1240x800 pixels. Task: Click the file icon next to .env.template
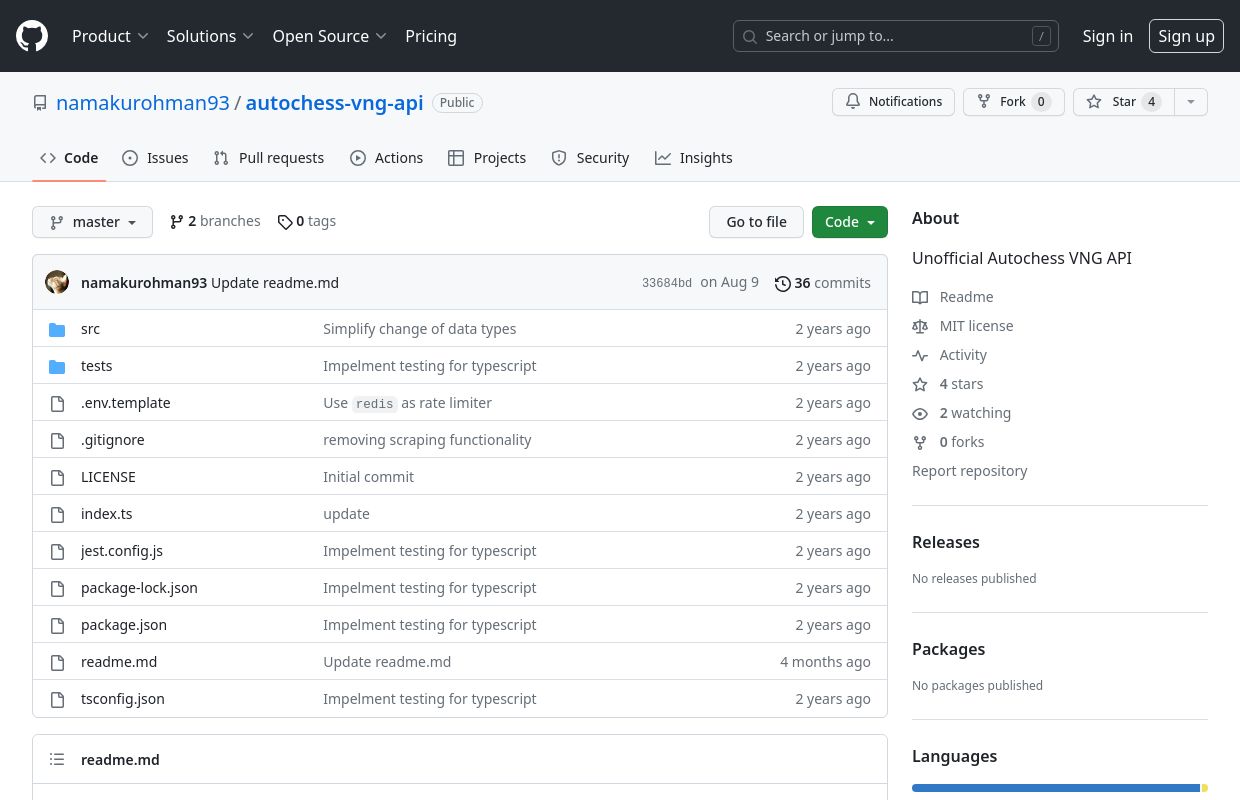(x=57, y=403)
